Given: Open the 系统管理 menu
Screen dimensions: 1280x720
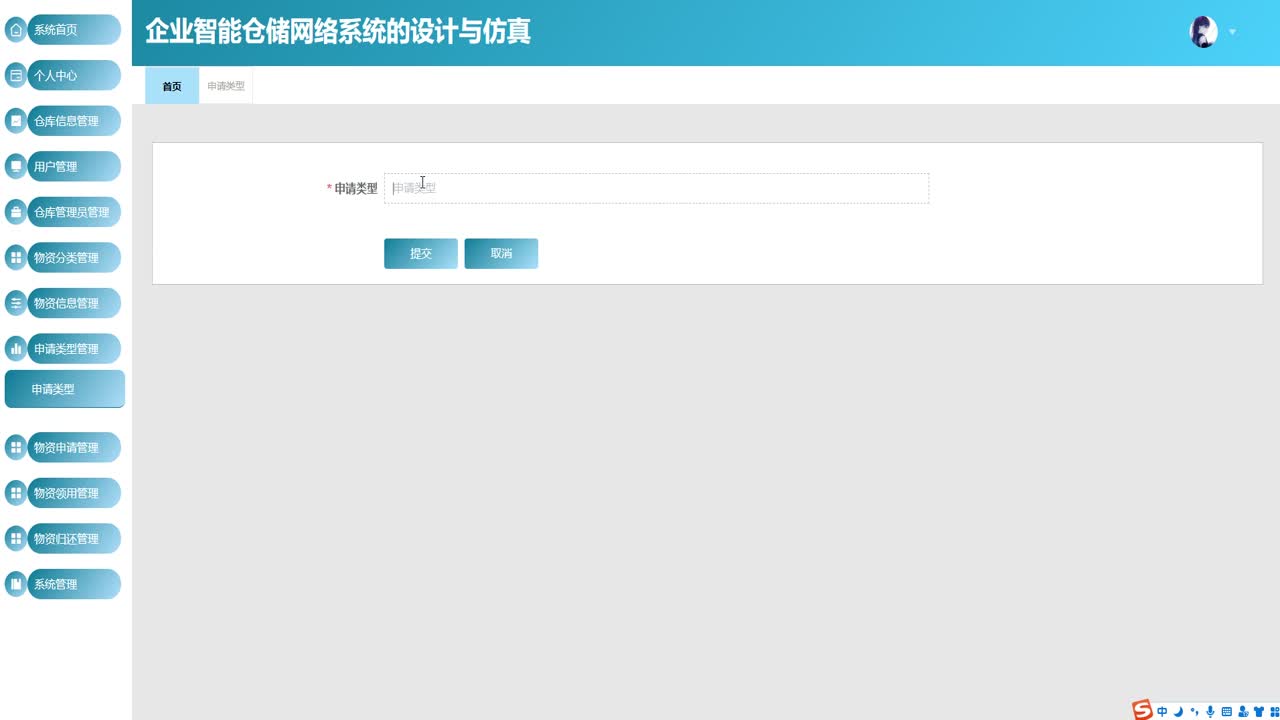Looking at the screenshot, I should 74,584.
